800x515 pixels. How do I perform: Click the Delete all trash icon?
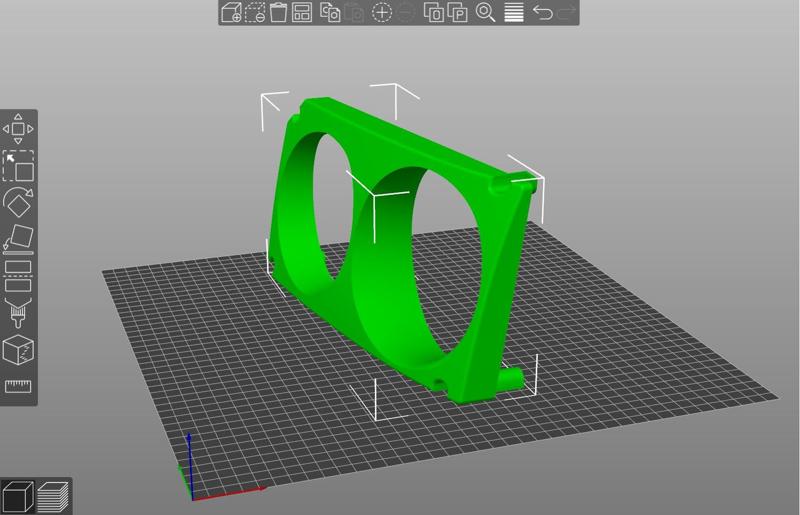(x=278, y=12)
